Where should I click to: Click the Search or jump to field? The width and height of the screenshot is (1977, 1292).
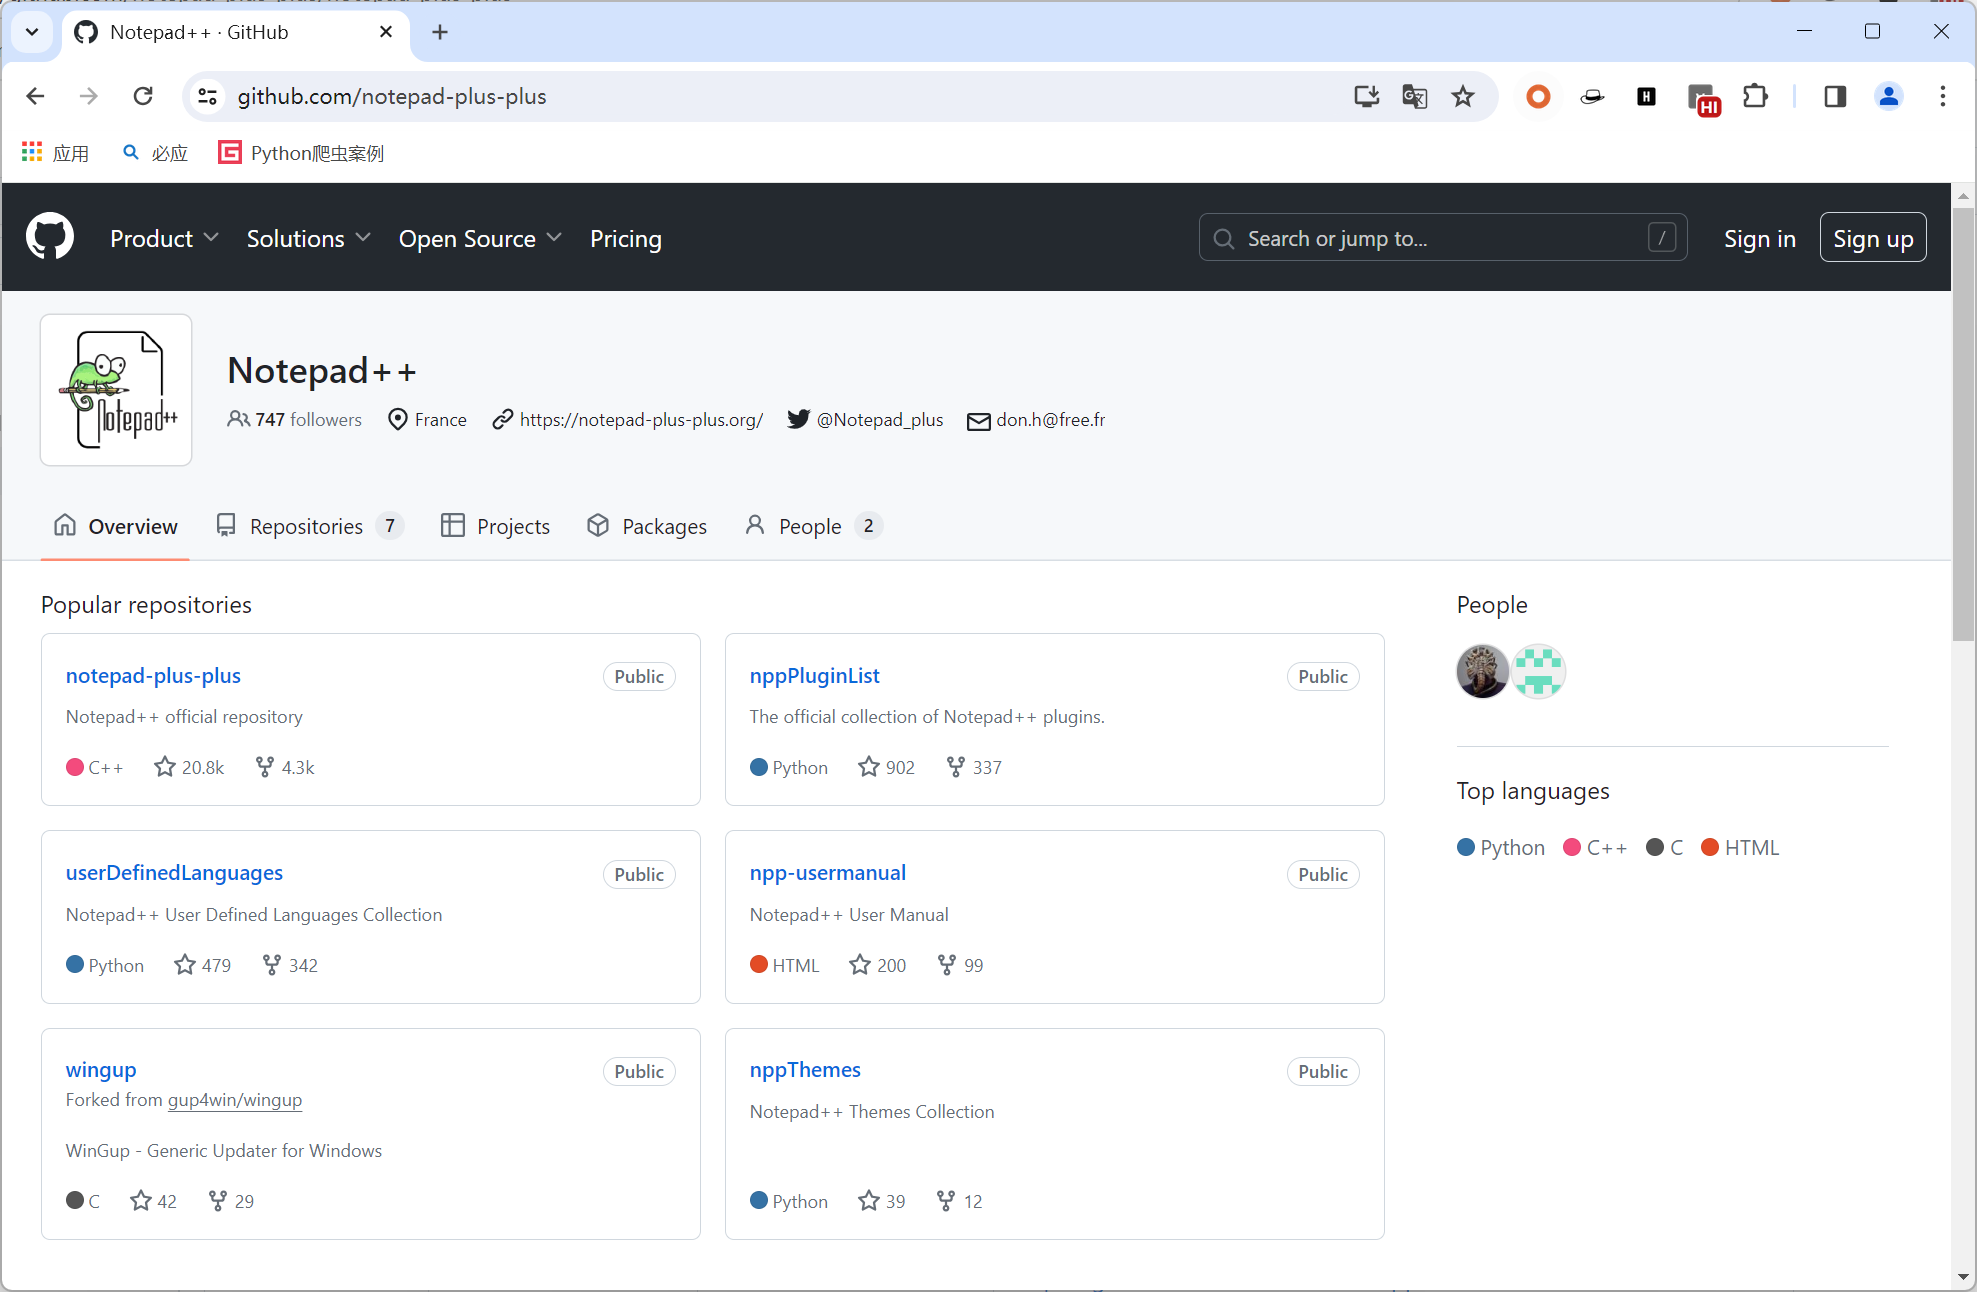(1441, 239)
